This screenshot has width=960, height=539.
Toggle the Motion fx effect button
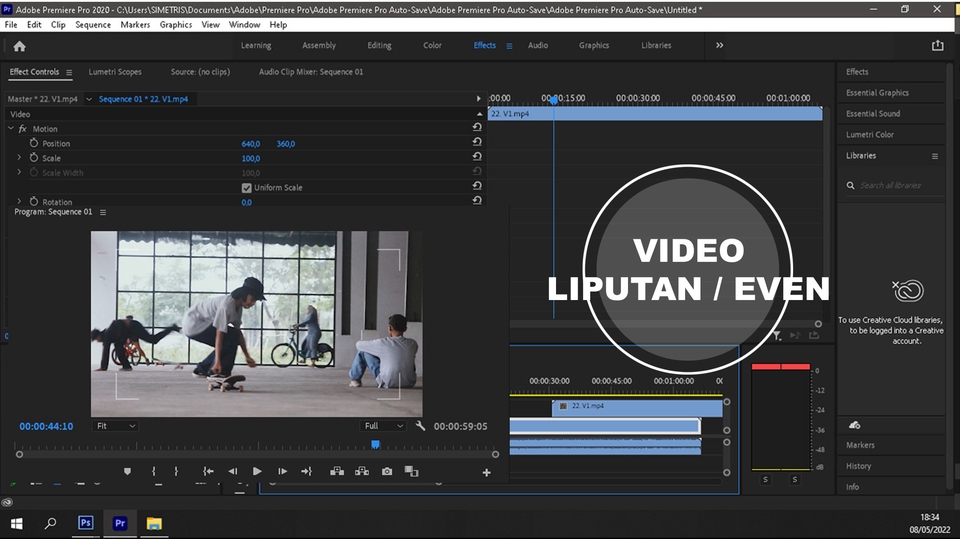point(23,129)
